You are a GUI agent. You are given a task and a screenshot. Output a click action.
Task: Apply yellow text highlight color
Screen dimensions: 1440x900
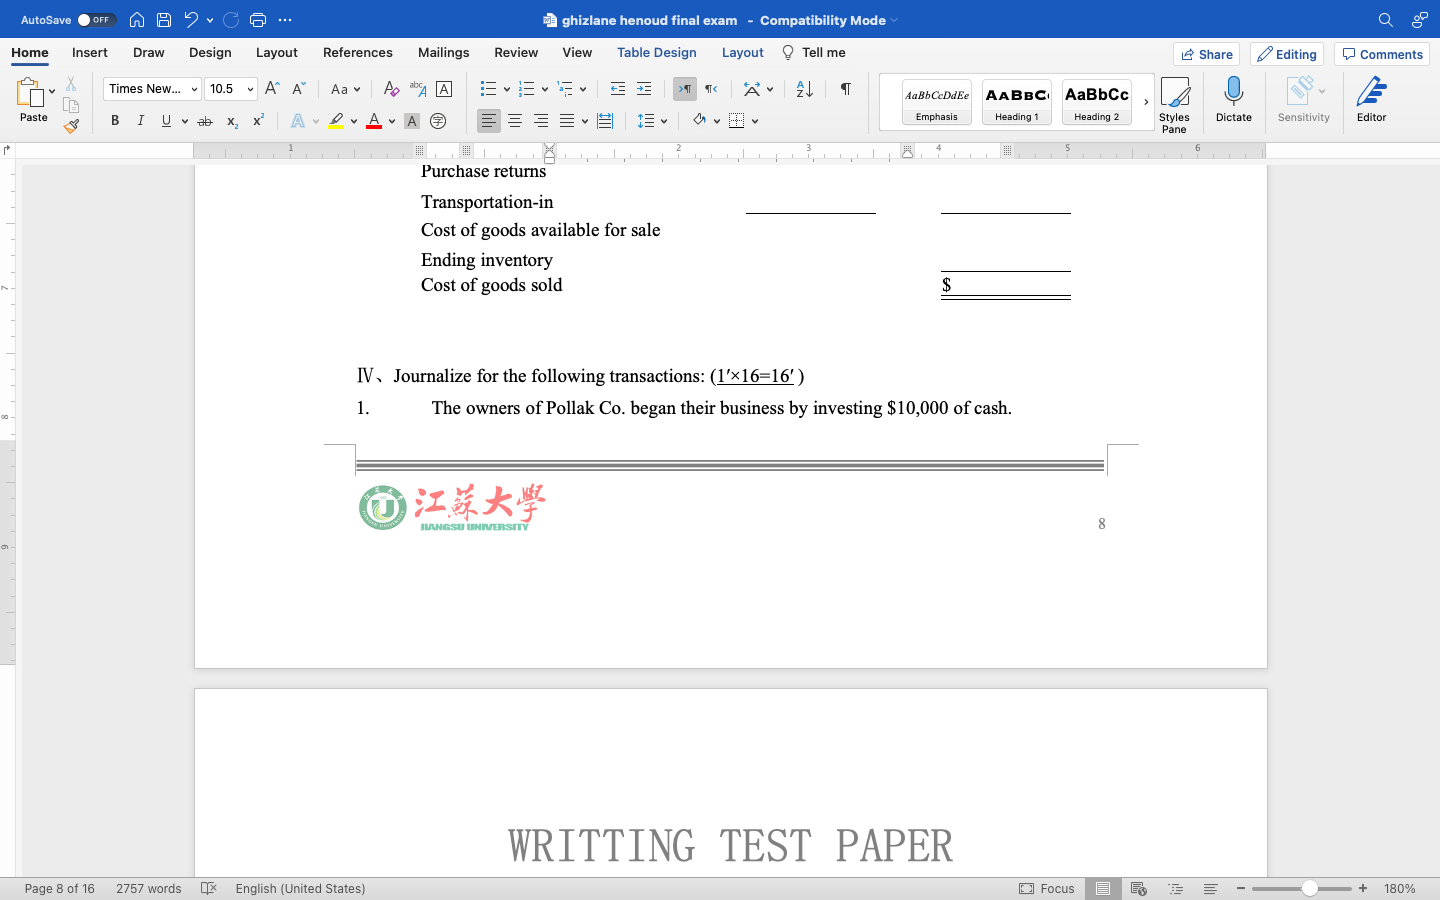[x=337, y=120]
